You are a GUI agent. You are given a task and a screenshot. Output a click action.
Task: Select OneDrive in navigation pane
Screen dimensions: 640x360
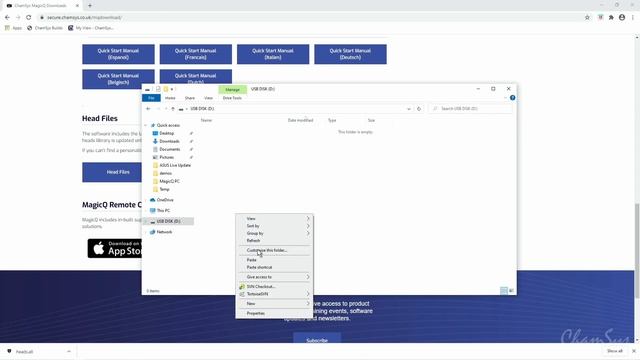[165, 200]
